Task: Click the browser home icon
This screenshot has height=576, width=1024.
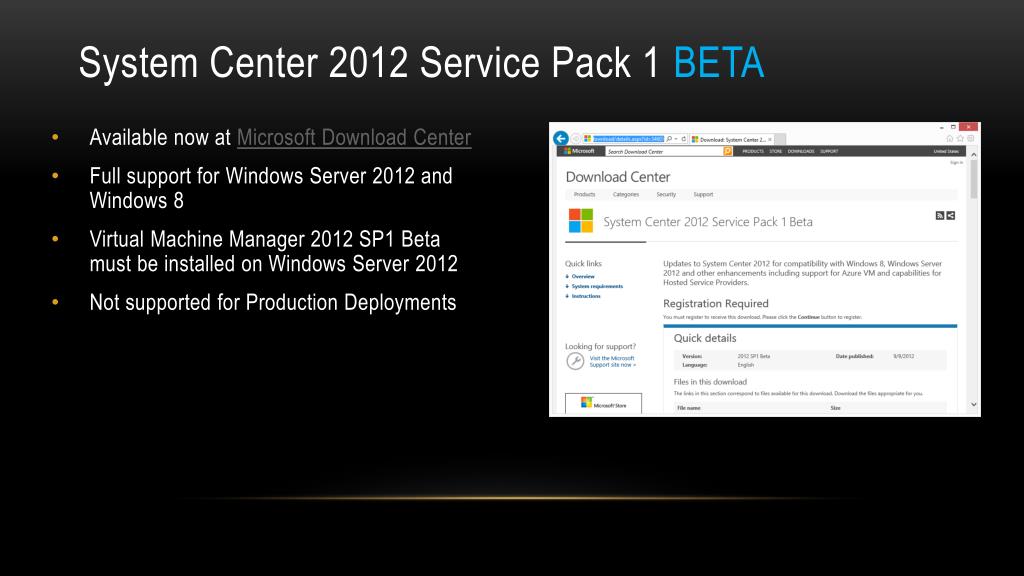Action: point(950,138)
